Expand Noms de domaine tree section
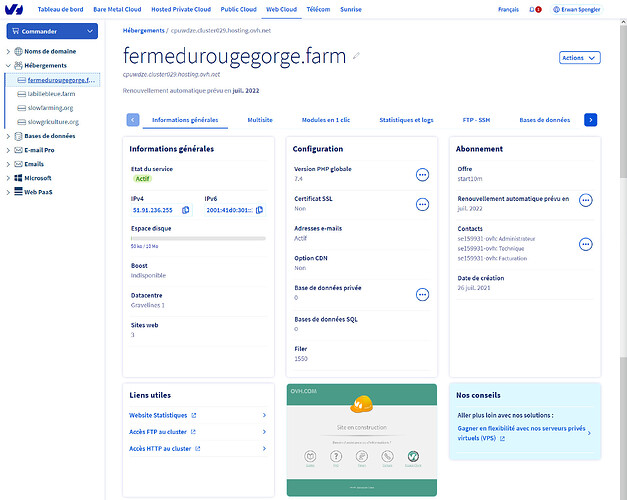The image size is (627, 500). 8,51
